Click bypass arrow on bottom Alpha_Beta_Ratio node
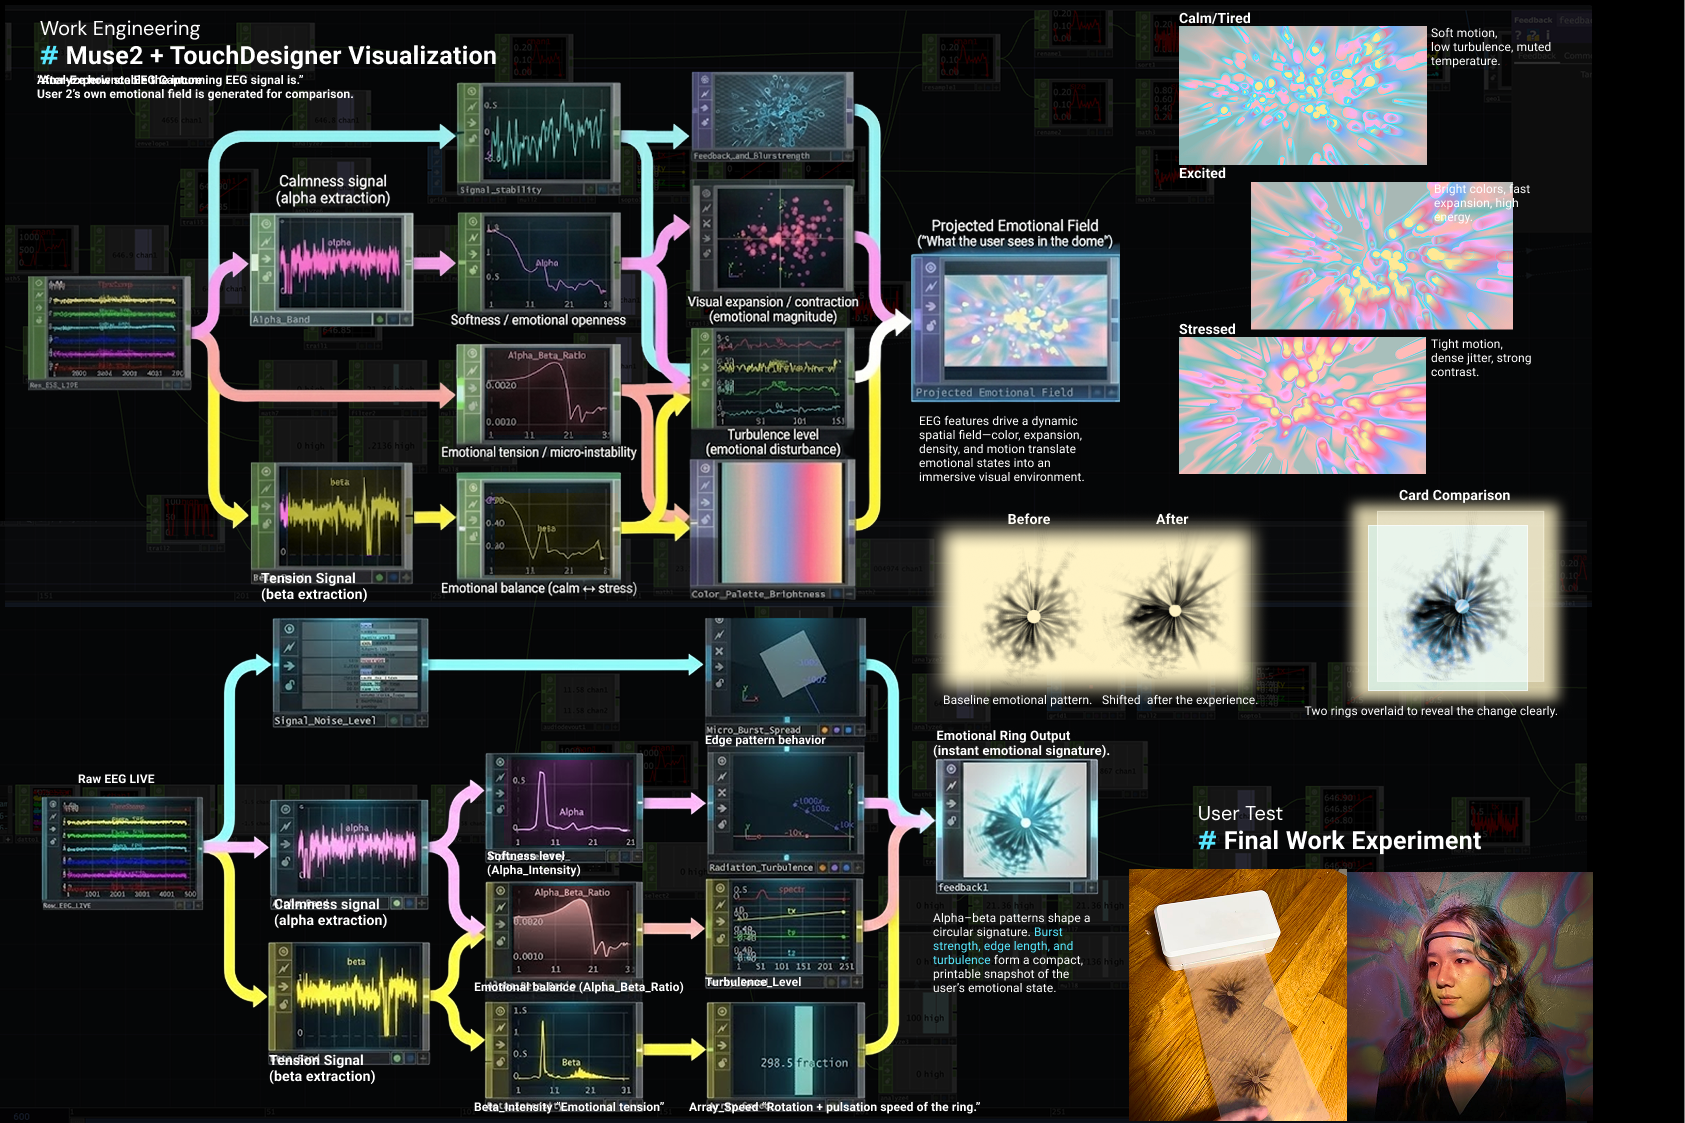1685x1123 pixels. pos(500,925)
